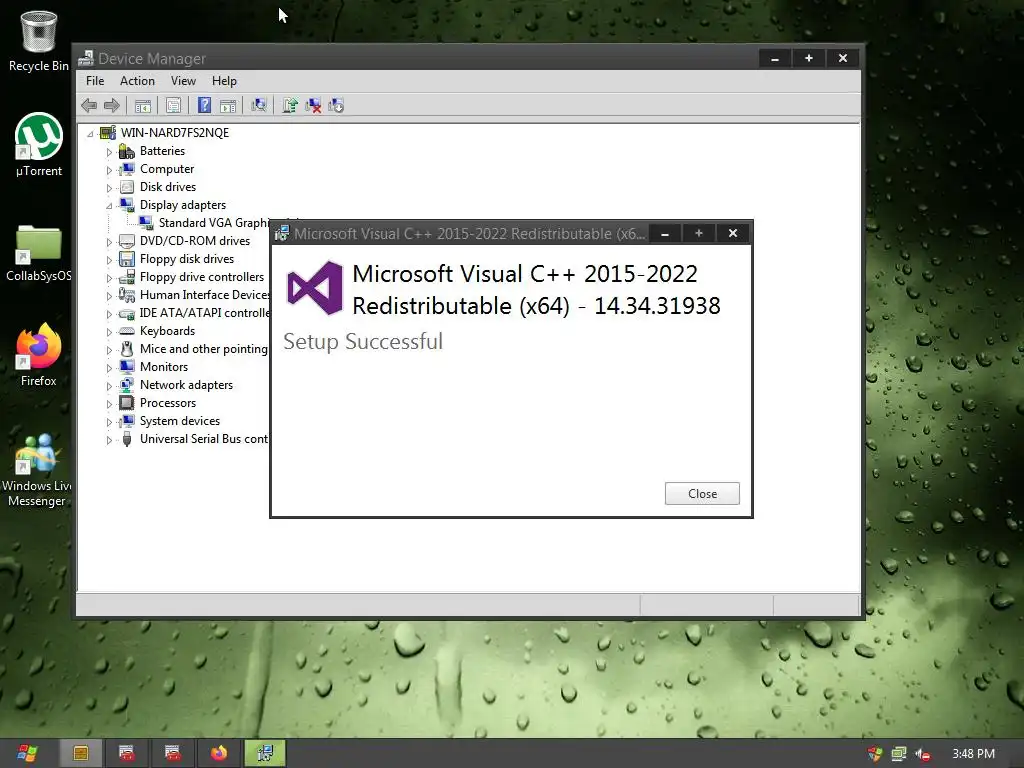
Task: Click the Network adapters category icon
Action: coord(127,385)
